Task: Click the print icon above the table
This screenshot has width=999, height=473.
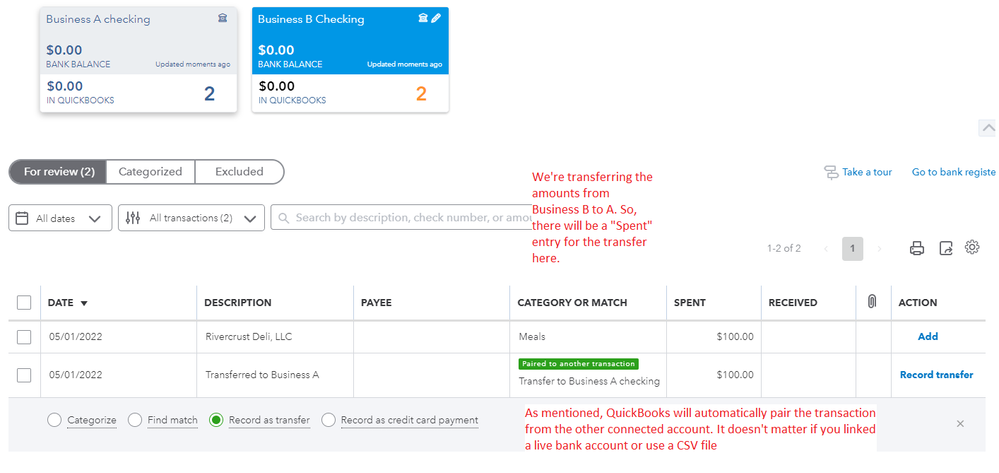Action: click(917, 249)
